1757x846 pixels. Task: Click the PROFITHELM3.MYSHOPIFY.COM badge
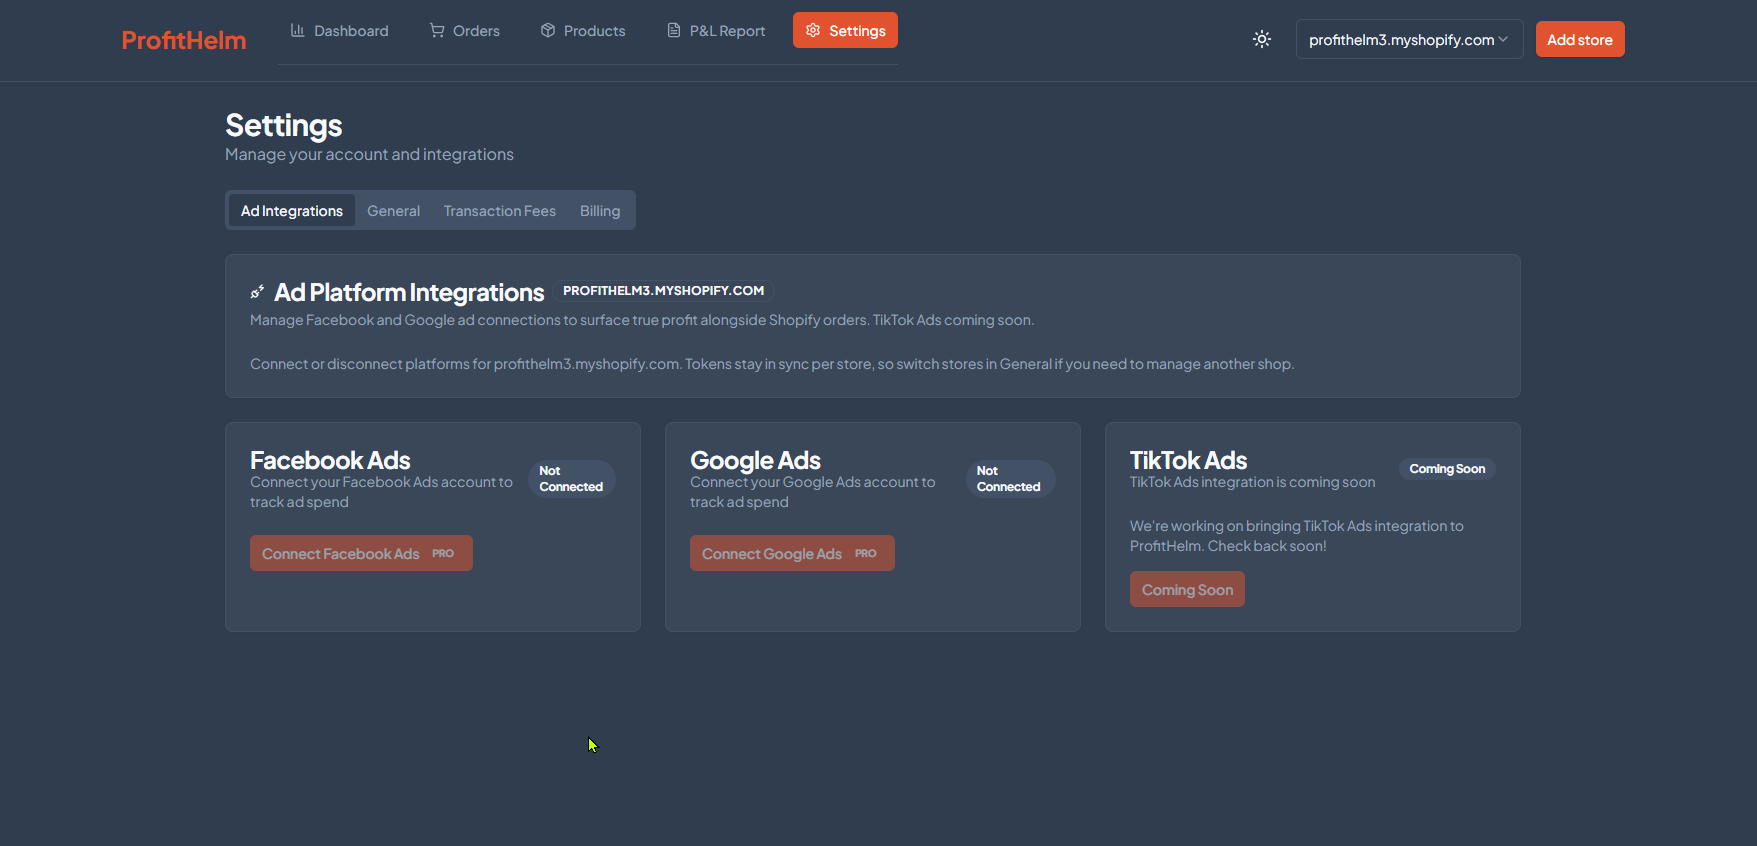click(663, 290)
